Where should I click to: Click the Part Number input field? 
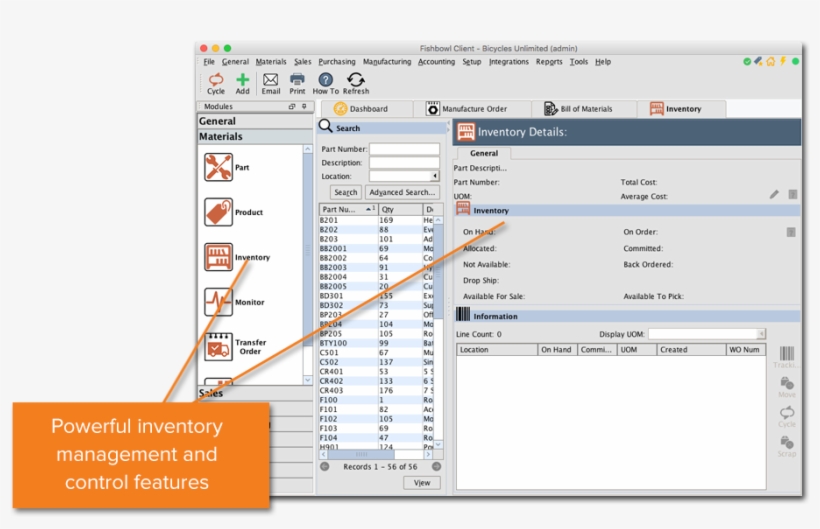(404, 149)
